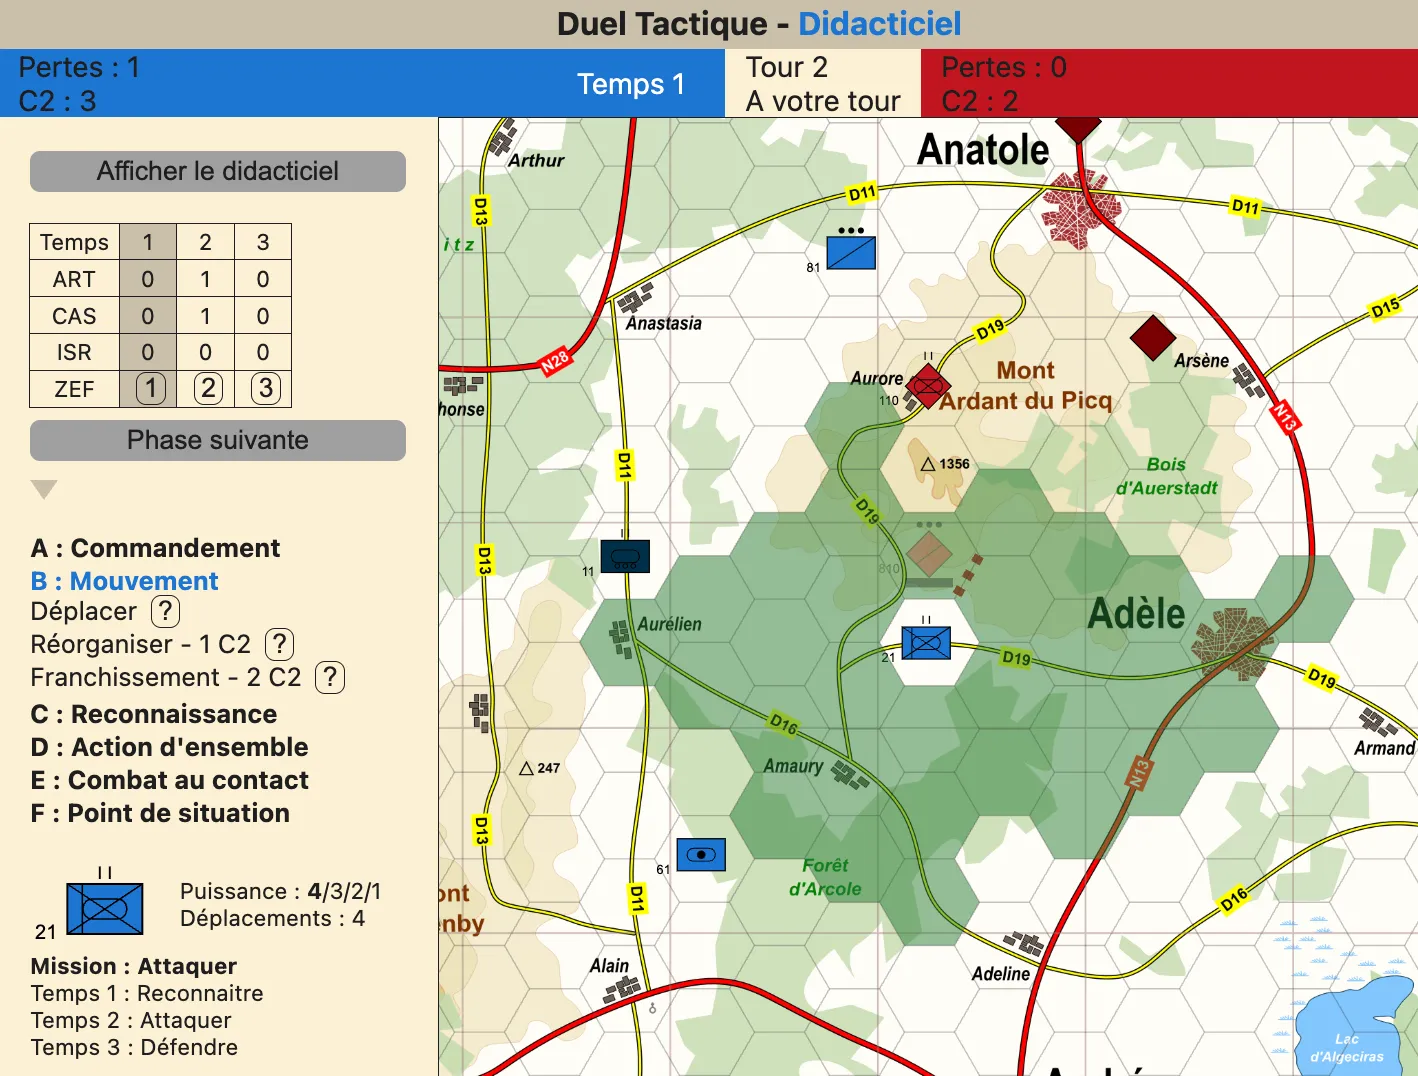Open phase B : Mouvement
This screenshot has width=1418, height=1076.
[x=125, y=581]
